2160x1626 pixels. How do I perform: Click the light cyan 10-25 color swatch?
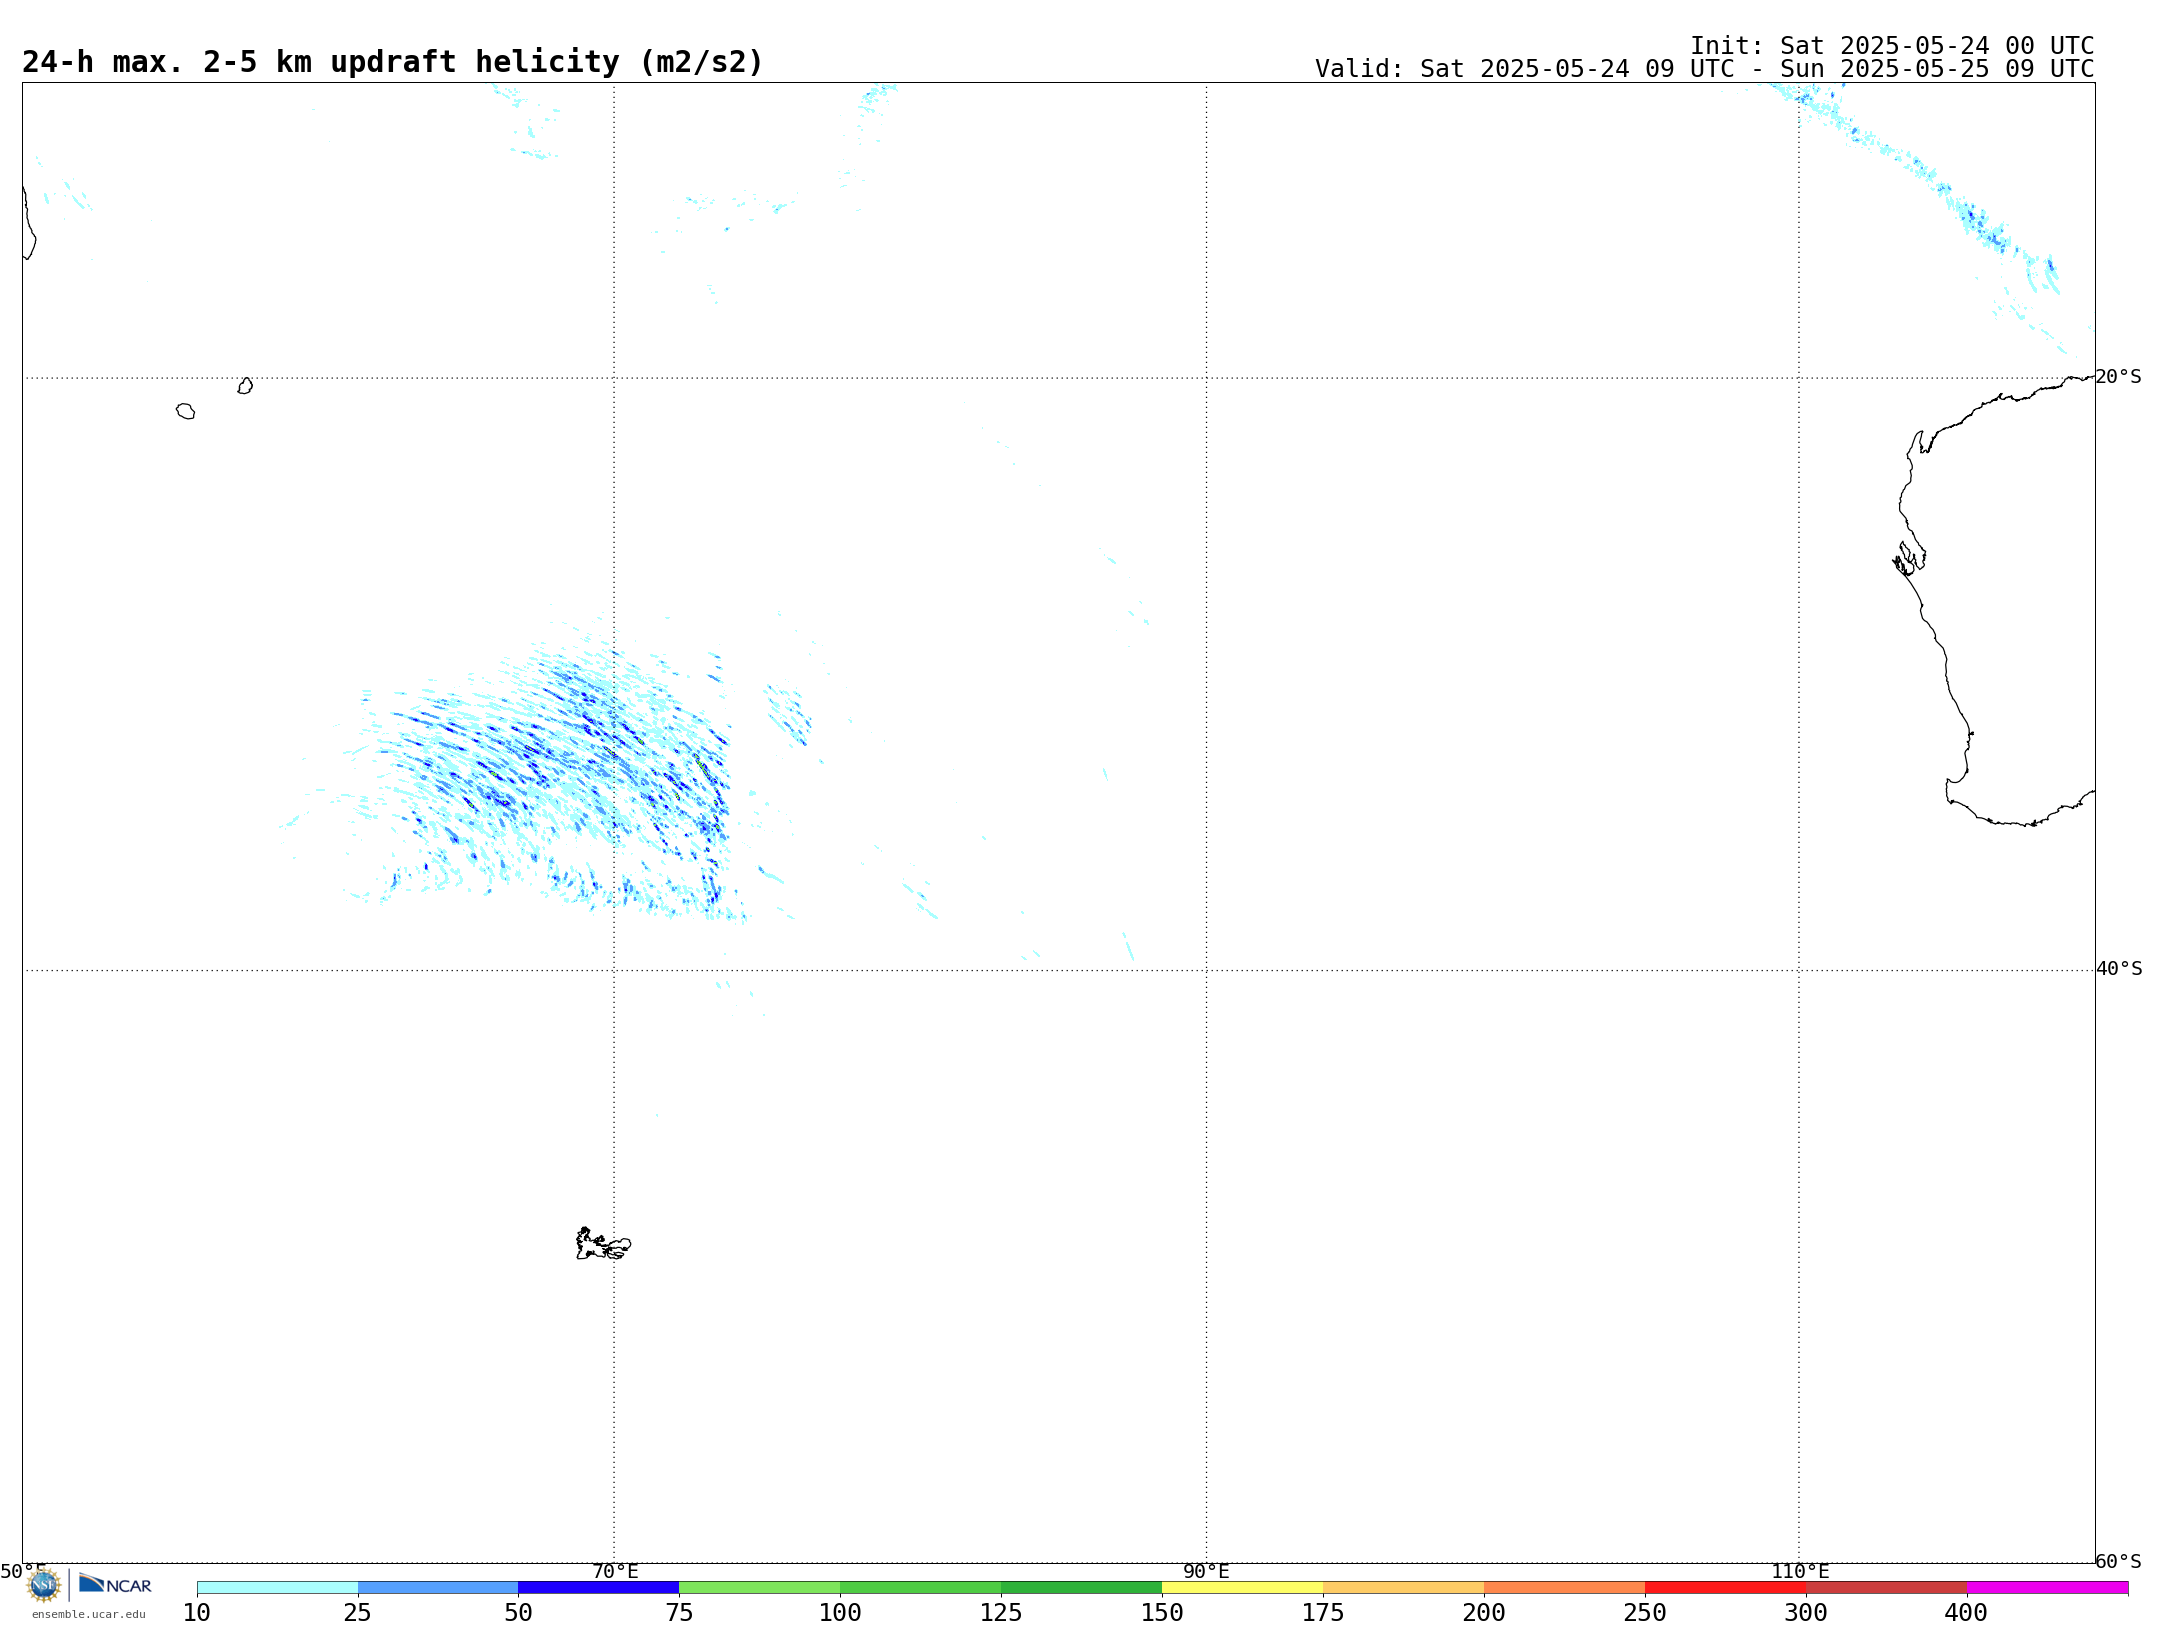(277, 1587)
